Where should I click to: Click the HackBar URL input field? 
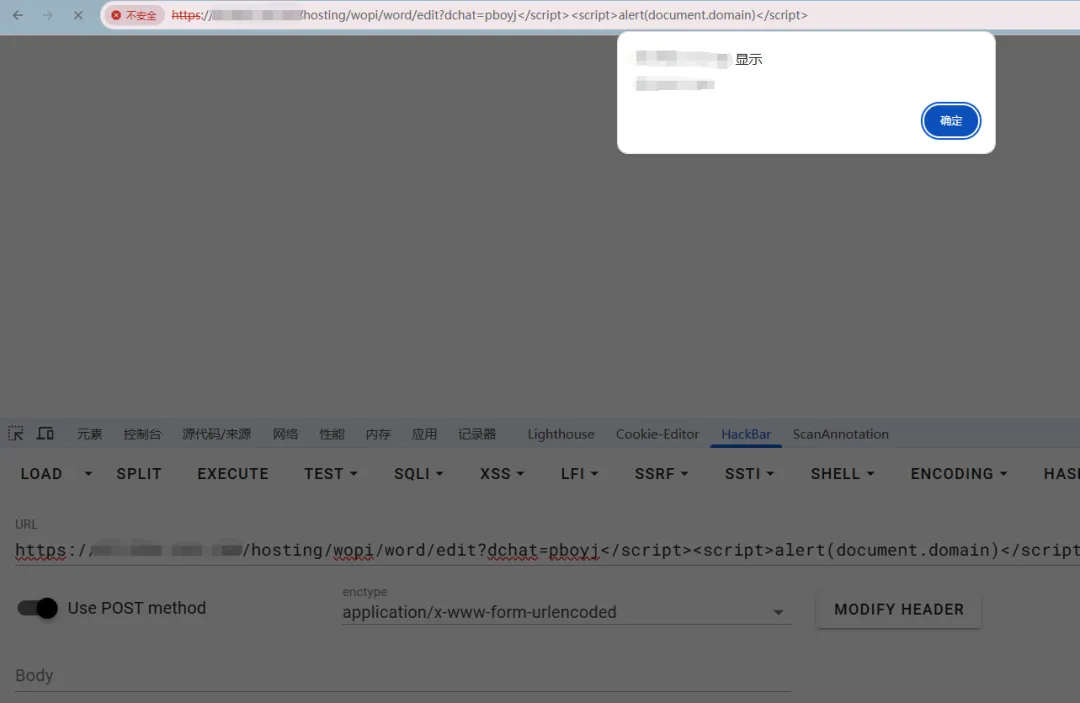[548, 550]
